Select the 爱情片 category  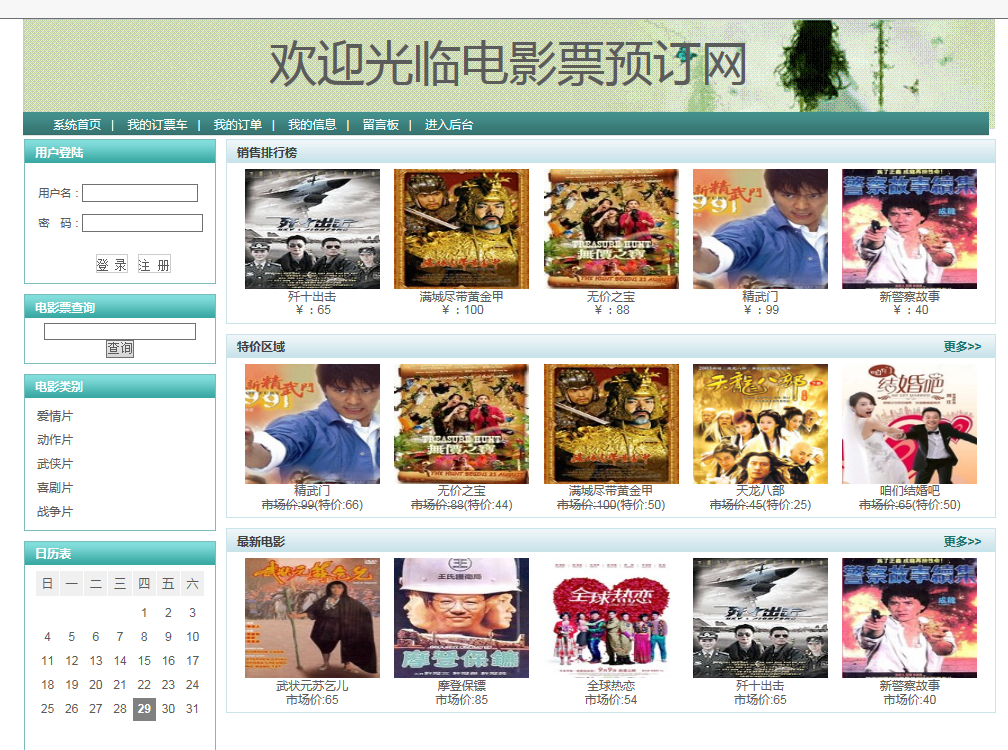pos(55,416)
